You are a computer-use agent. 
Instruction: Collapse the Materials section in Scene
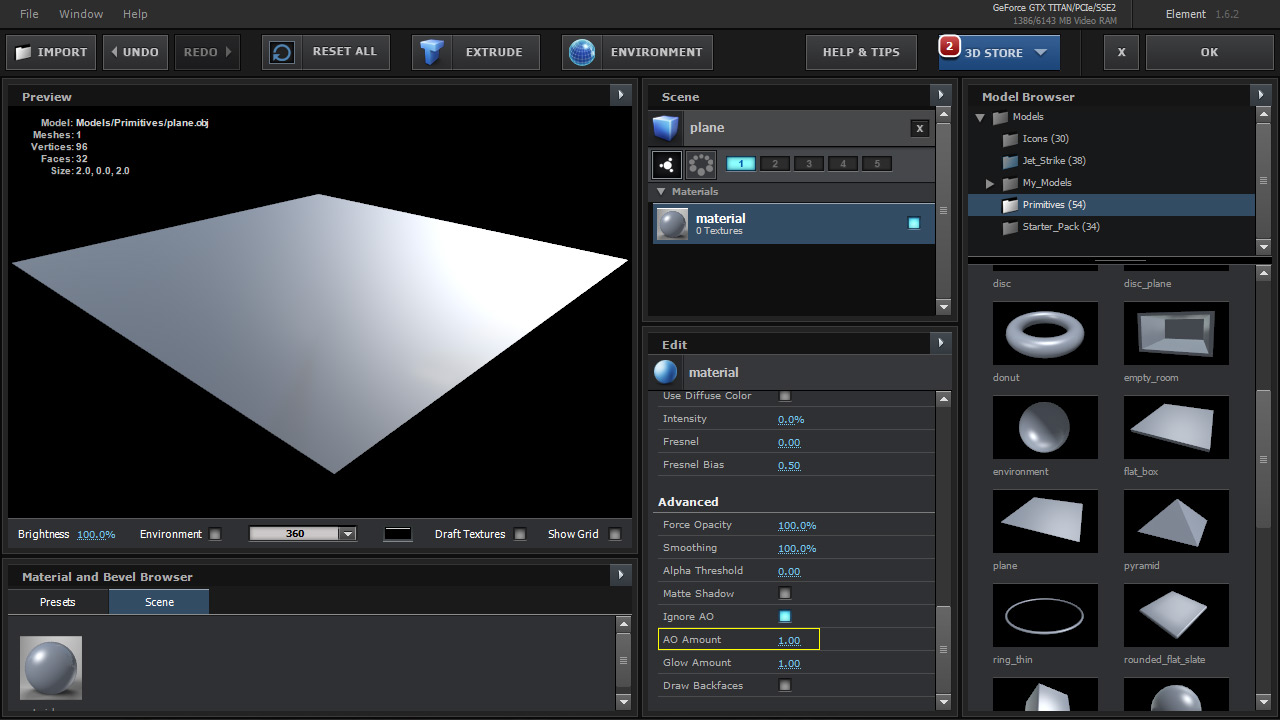(661, 191)
